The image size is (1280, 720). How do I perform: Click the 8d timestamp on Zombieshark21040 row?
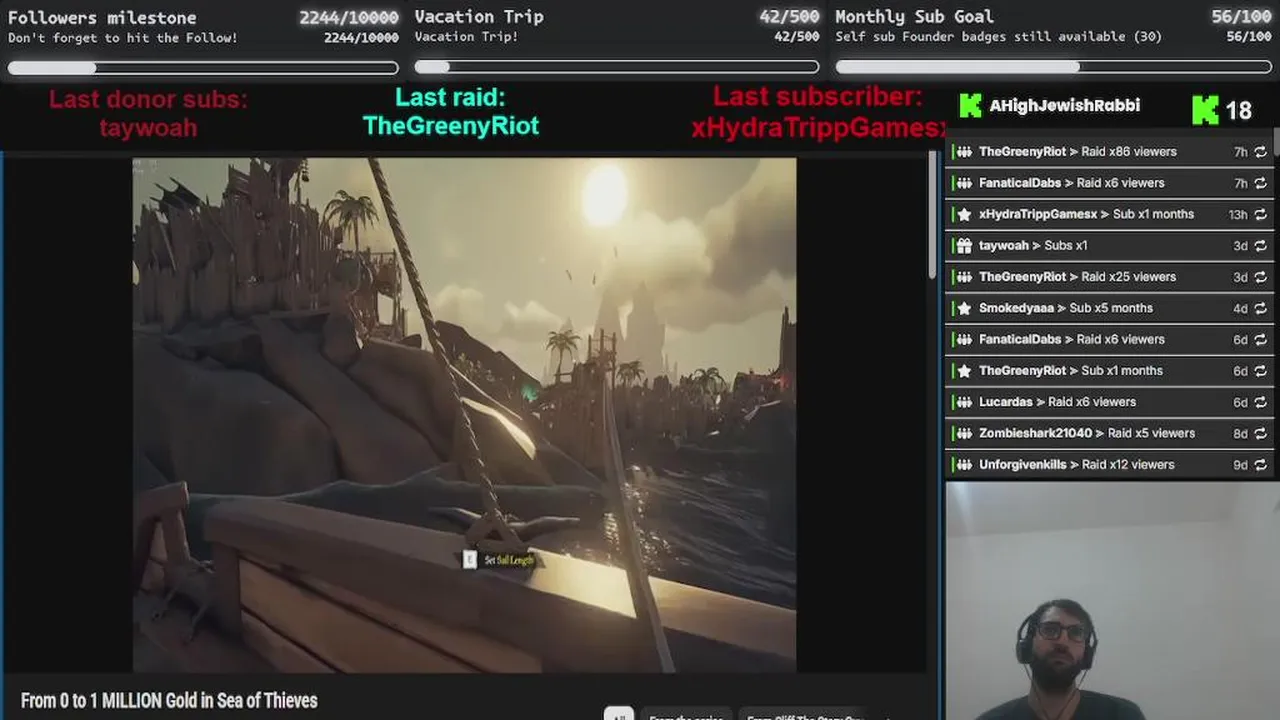tap(1240, 433)
